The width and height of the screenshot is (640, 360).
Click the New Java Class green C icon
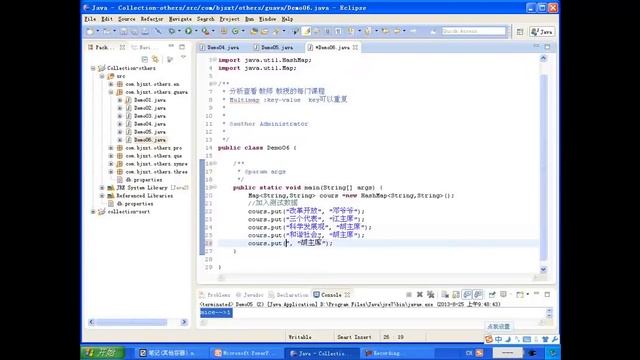click(x=235, y=31)
